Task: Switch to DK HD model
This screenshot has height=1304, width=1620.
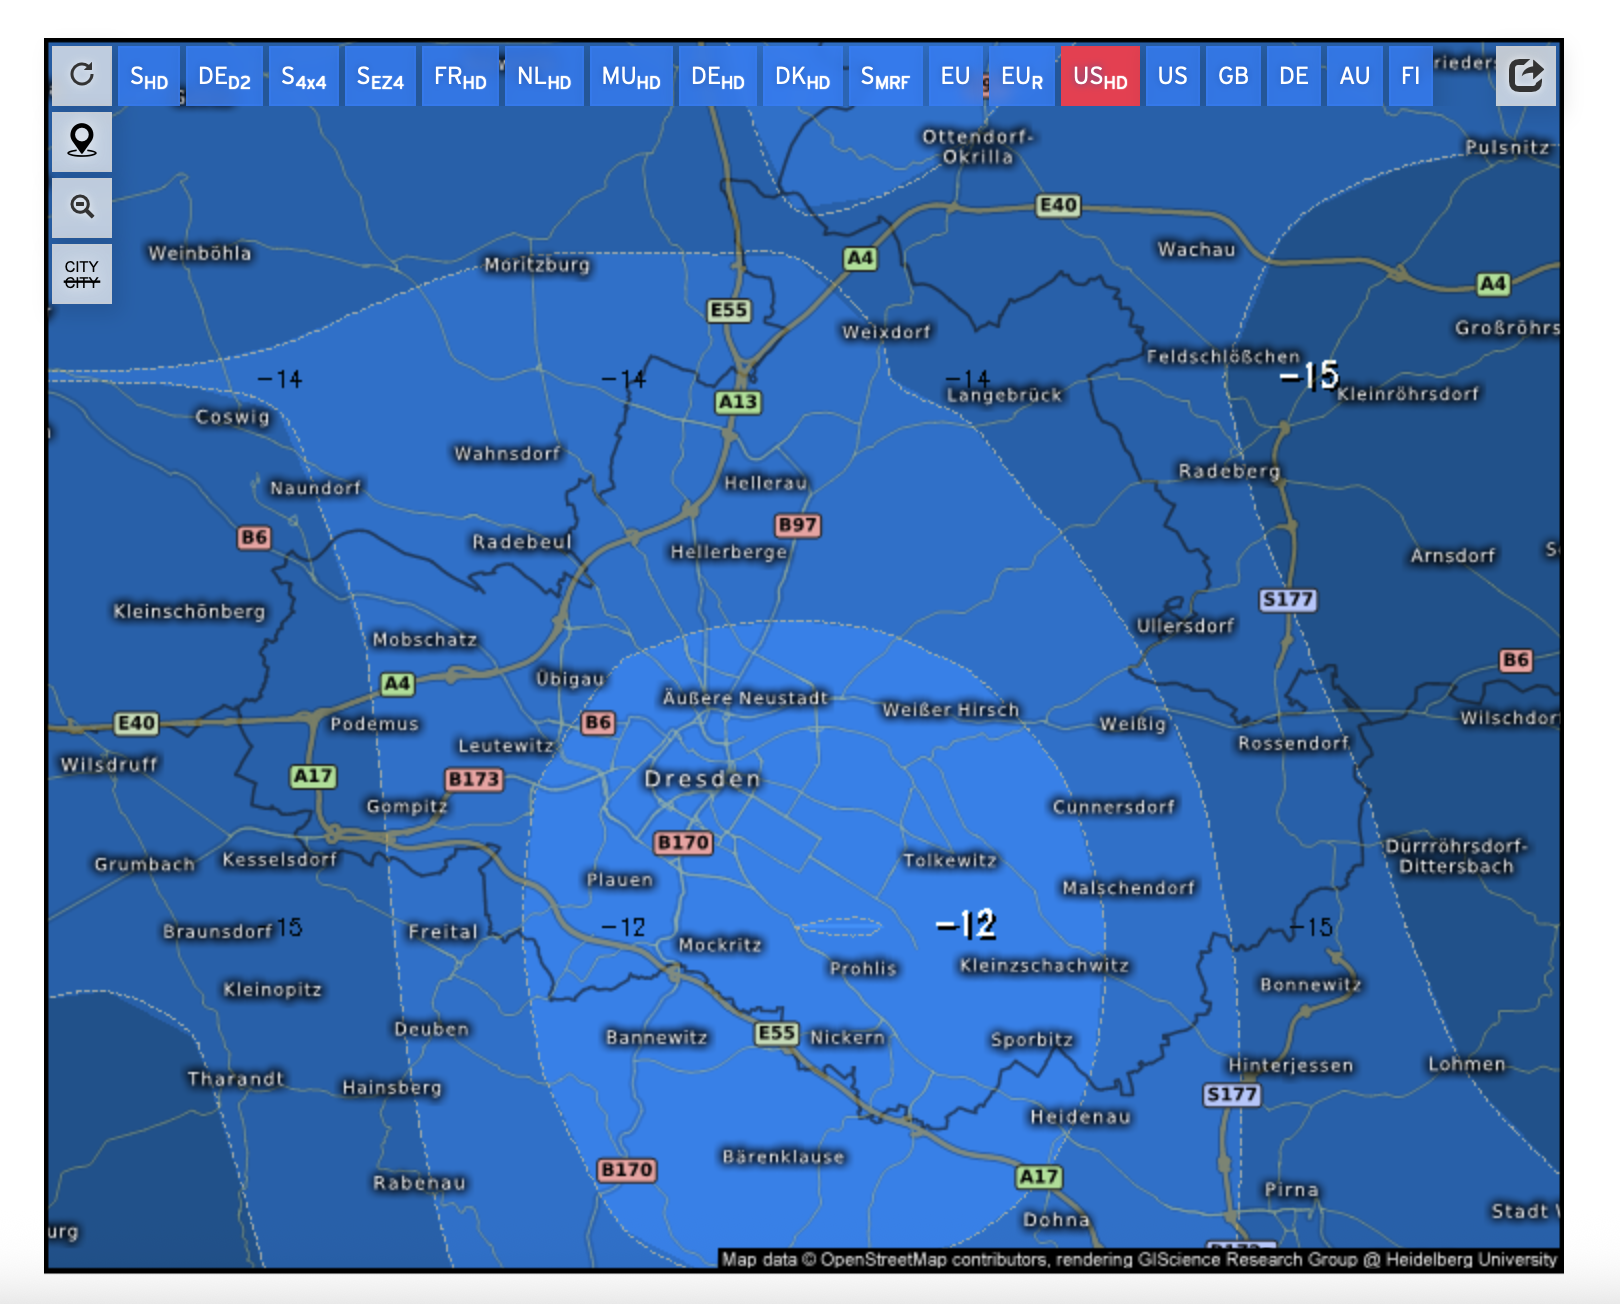Action: click(x=802, y=77)
